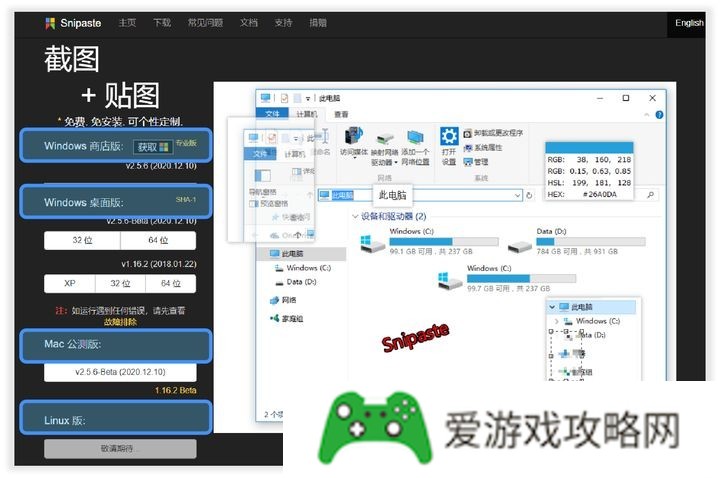Select the Data (D:) drive in main pane
This screenshot has width=720, height=478.
[x=577, y=241]
